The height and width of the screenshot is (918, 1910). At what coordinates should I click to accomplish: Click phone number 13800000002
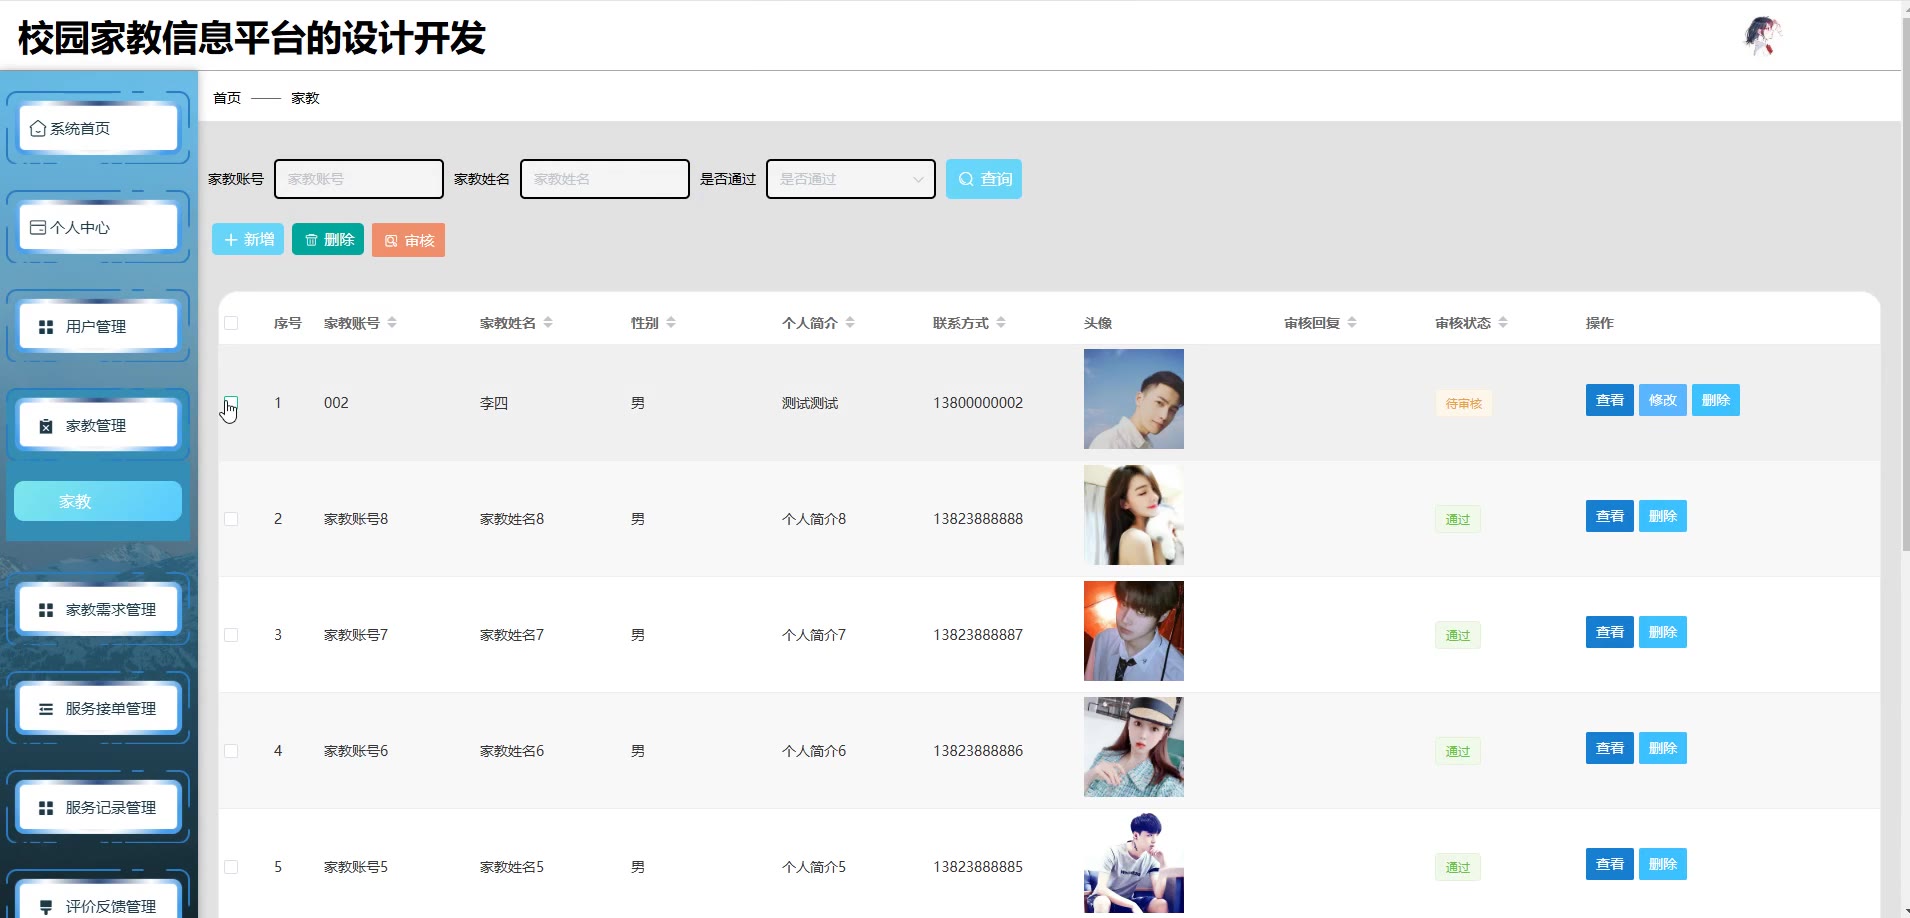pos(978,403)
